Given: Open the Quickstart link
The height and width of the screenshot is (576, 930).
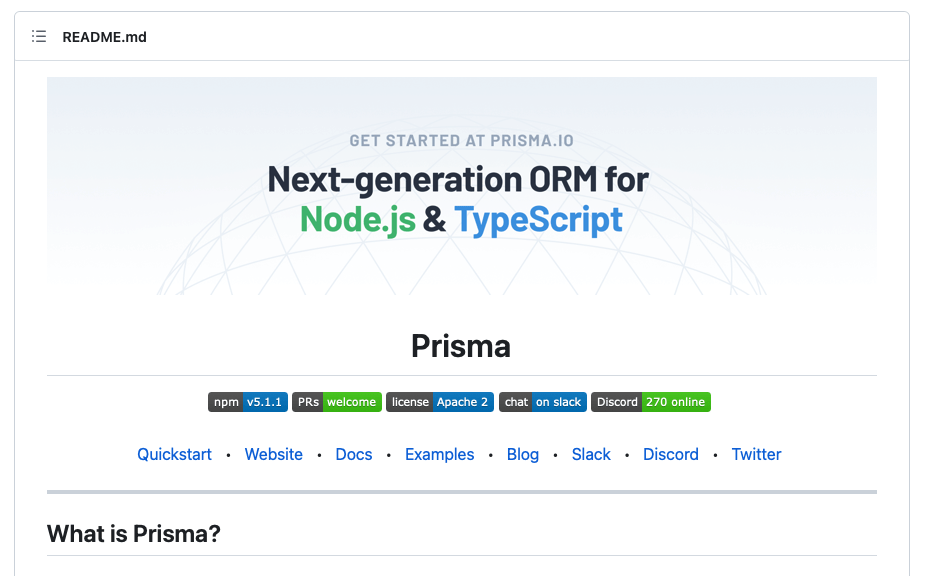Looking at the screenshot, I should click(174, 454).
